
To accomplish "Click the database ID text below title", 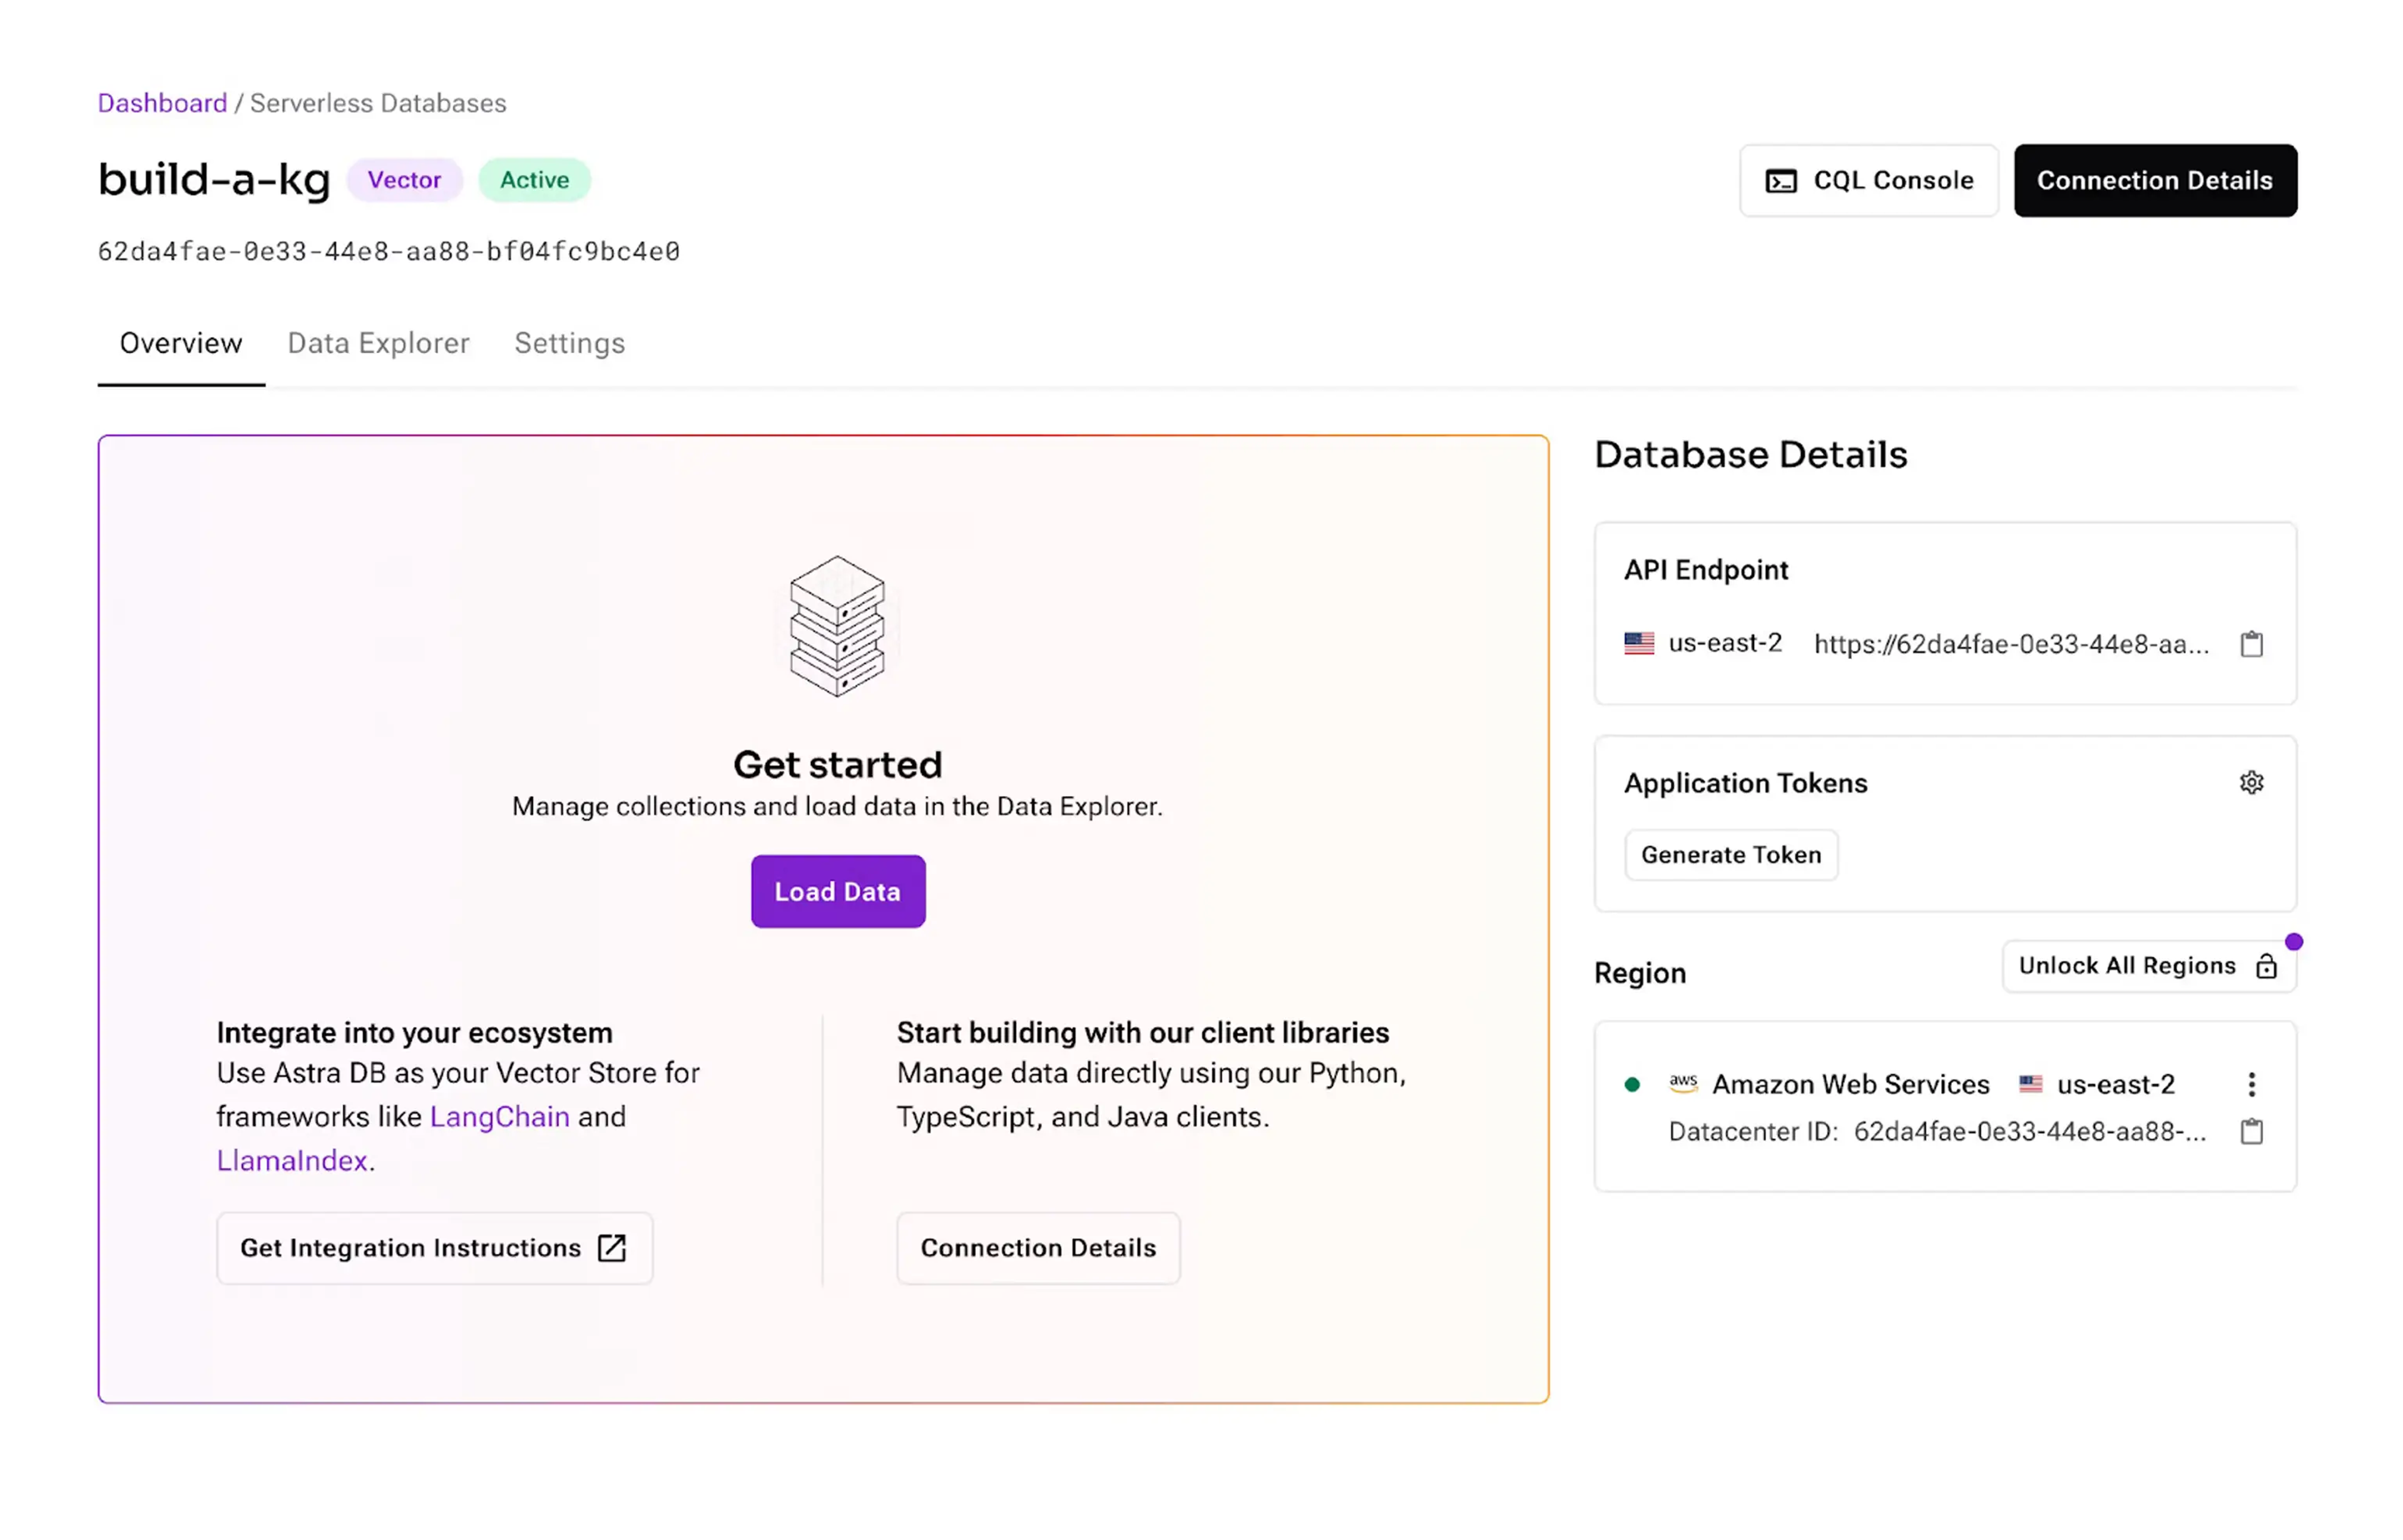I will click(x=388, y=251).
